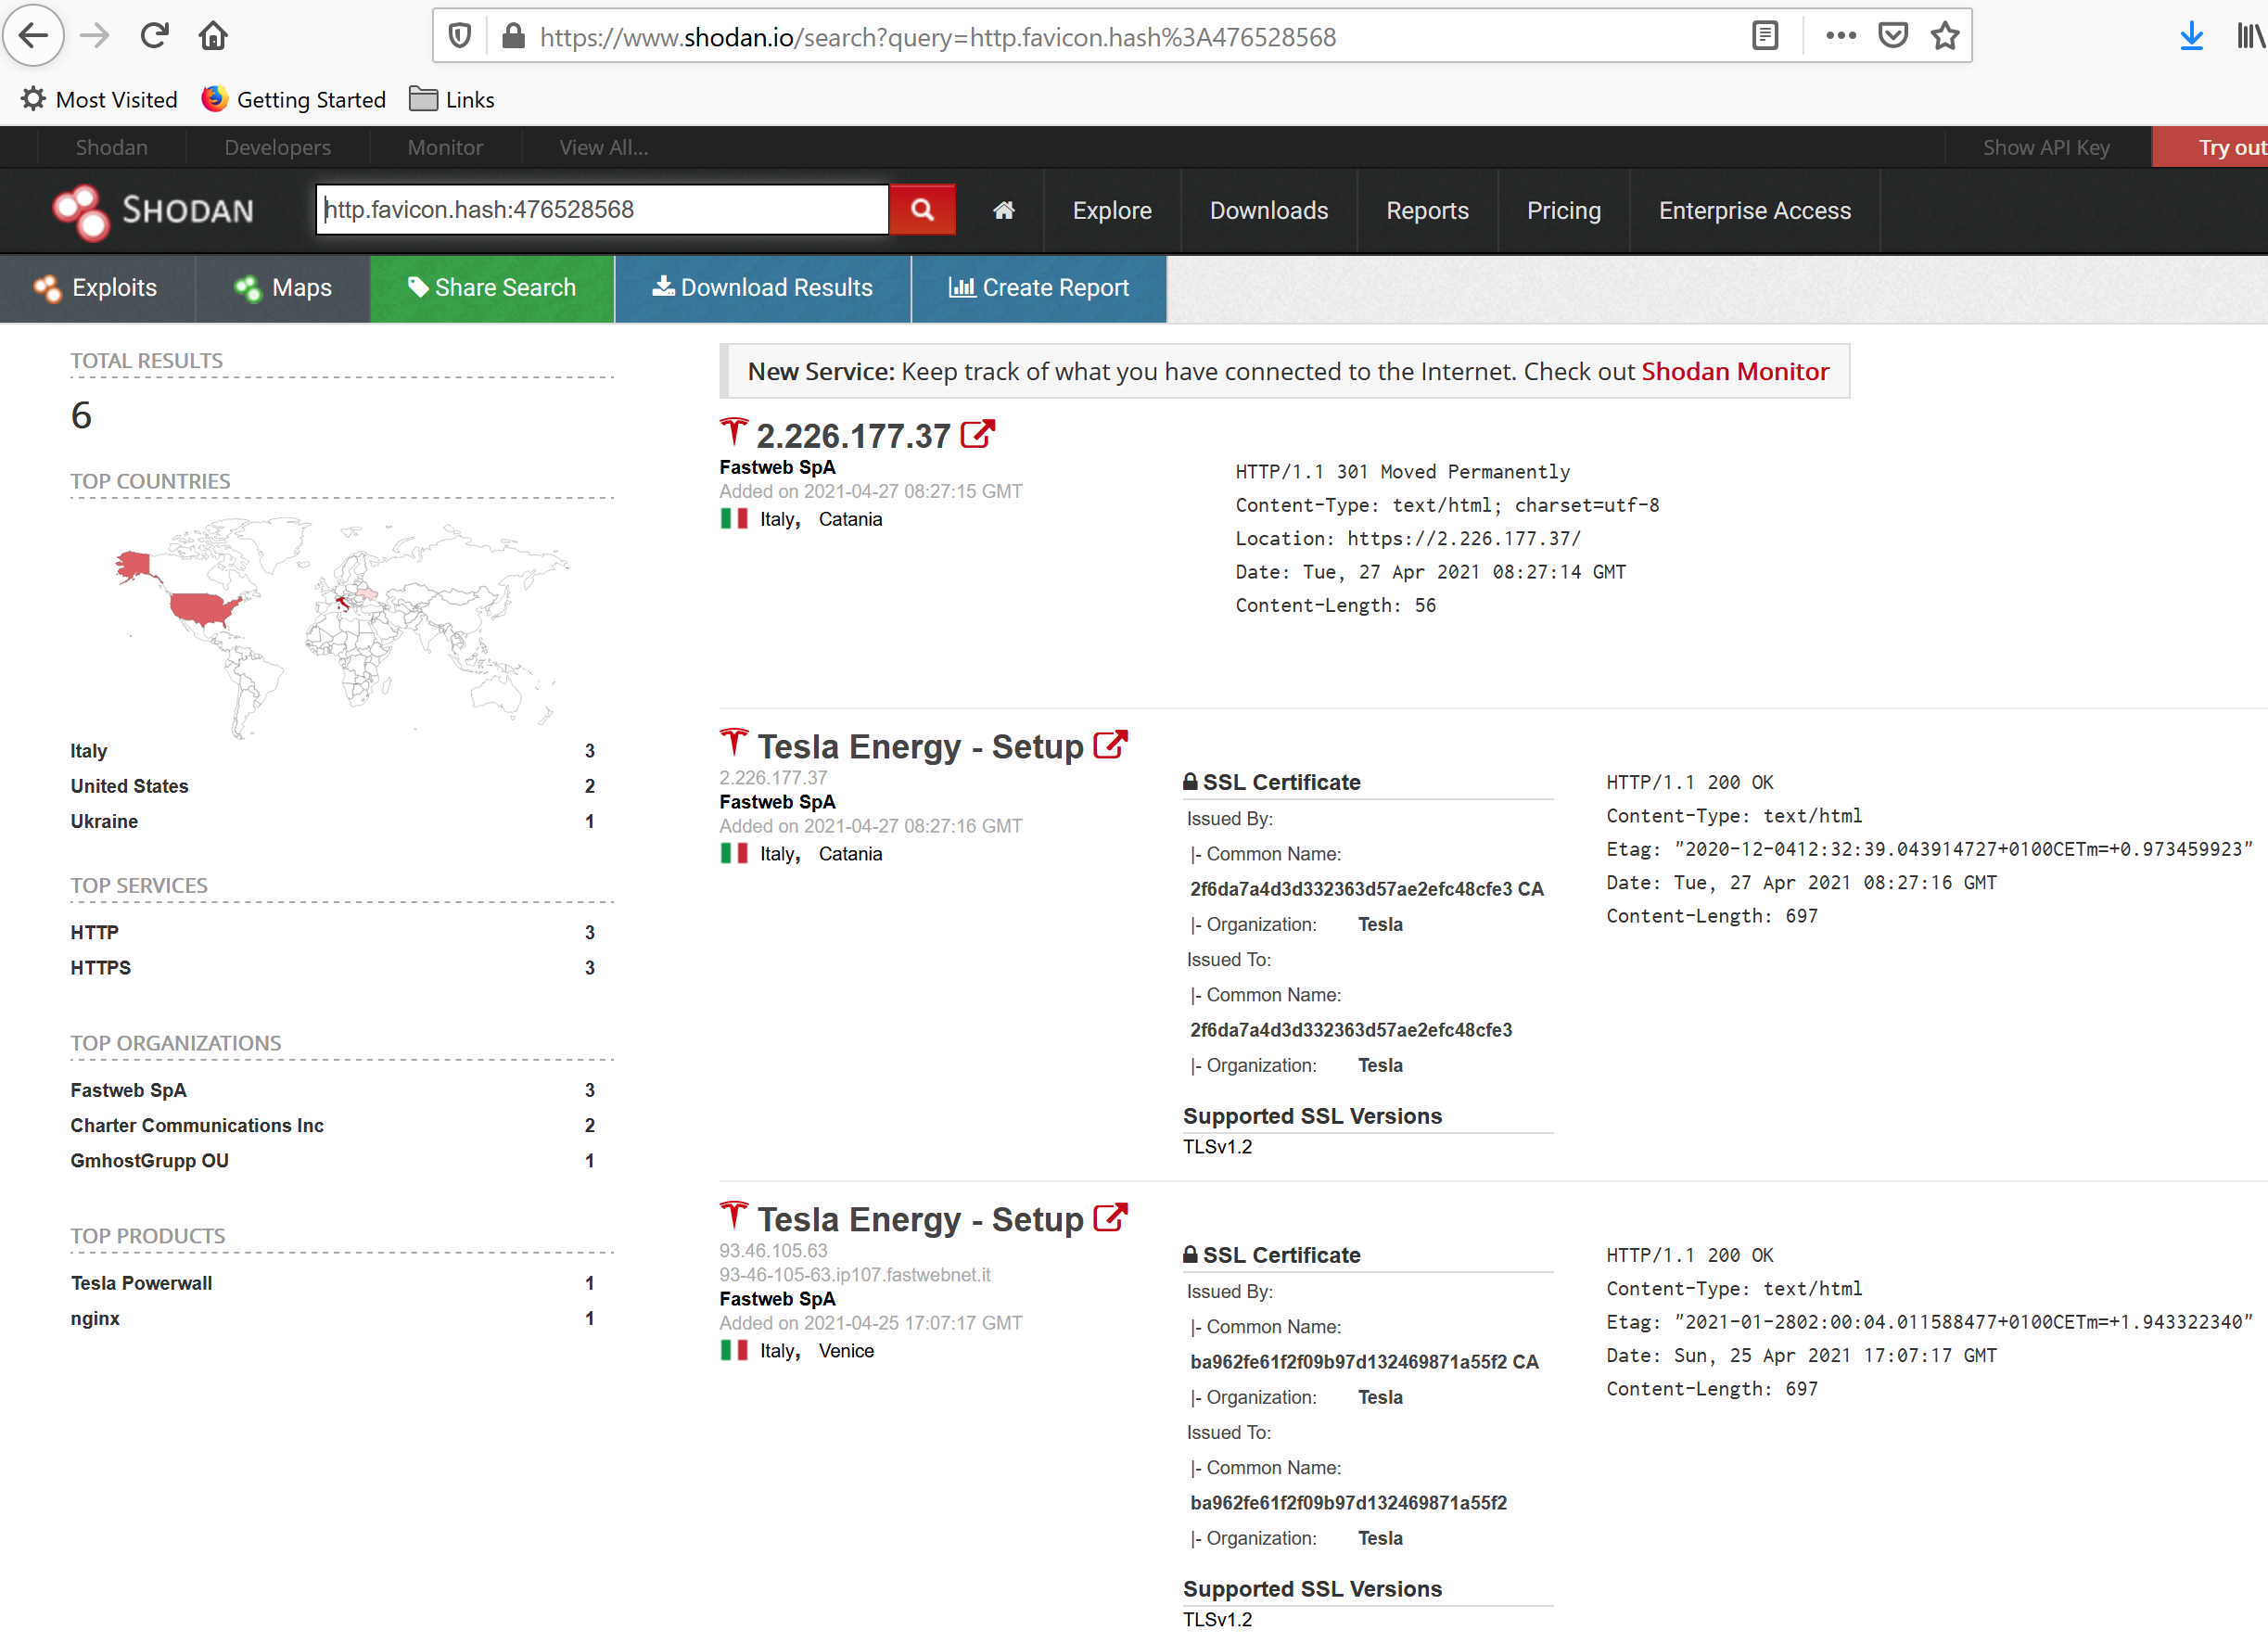Click Create Report button
The height and width of the screenshot is (1643, 2268).
point(1039,288)
